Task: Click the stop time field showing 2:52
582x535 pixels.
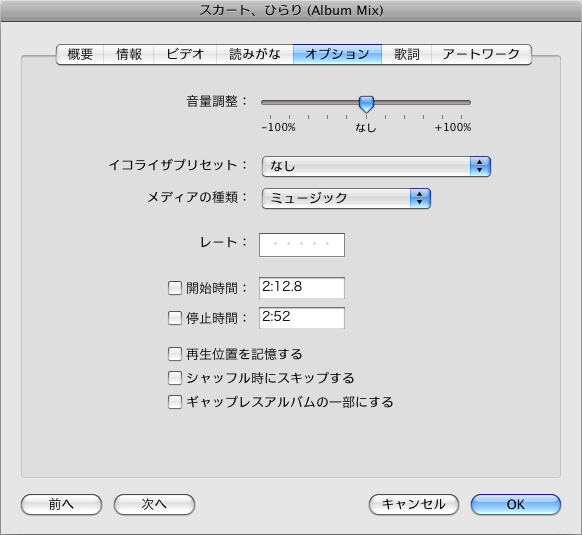Action: pos(302,318)
